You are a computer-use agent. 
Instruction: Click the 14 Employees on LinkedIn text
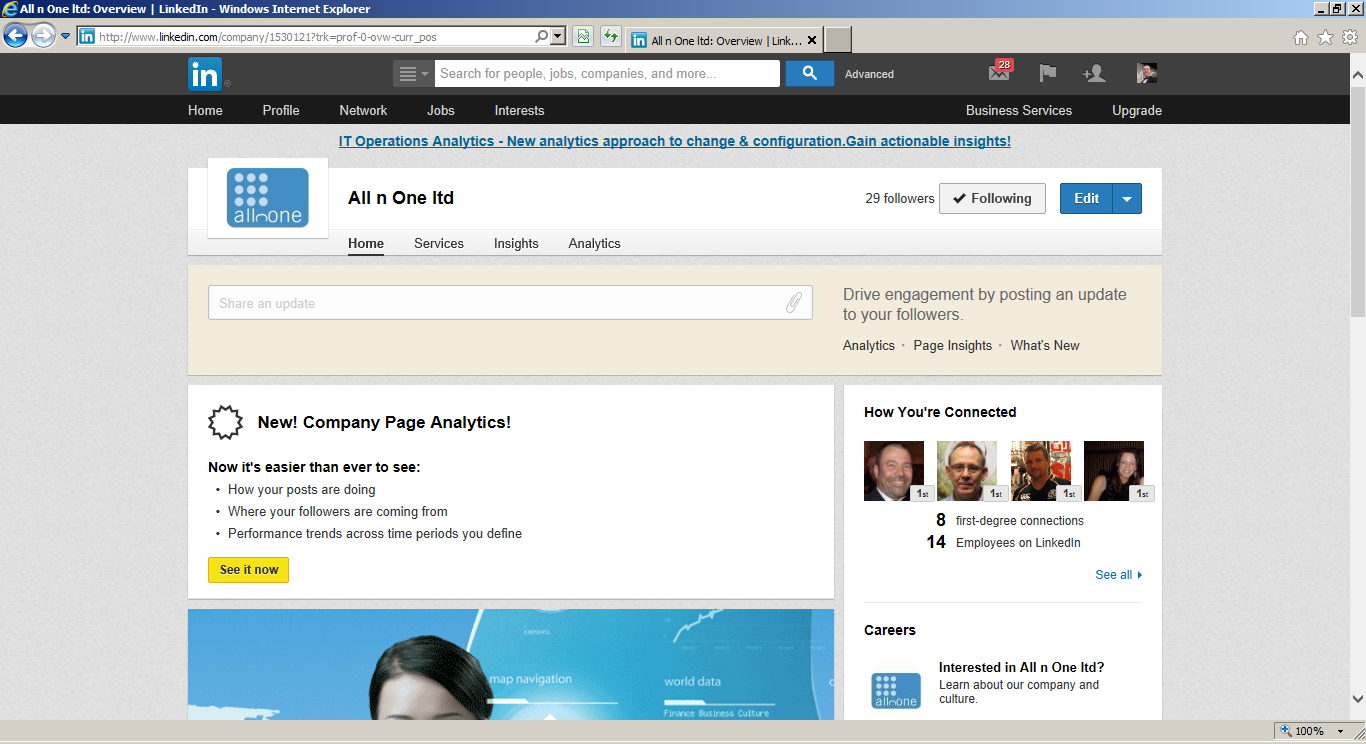(x=1003, y=542)
